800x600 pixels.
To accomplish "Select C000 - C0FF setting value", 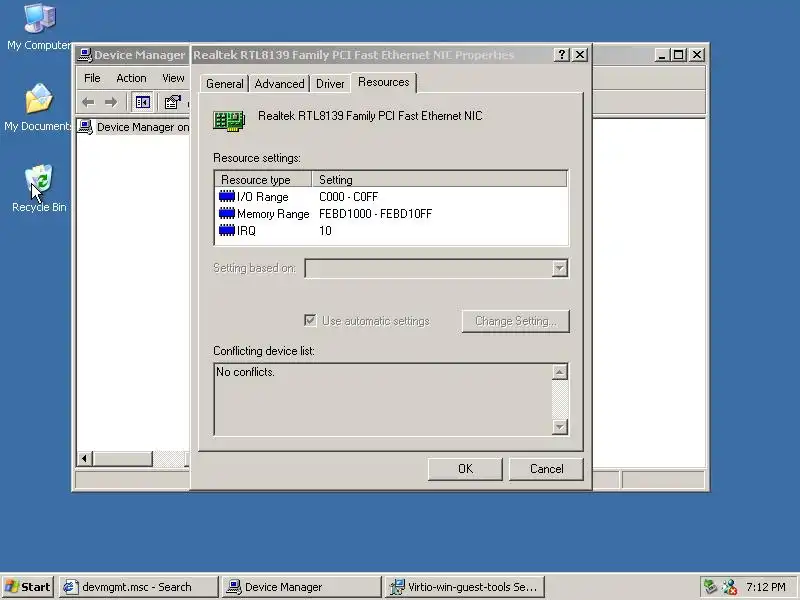I will coord(348,196).
